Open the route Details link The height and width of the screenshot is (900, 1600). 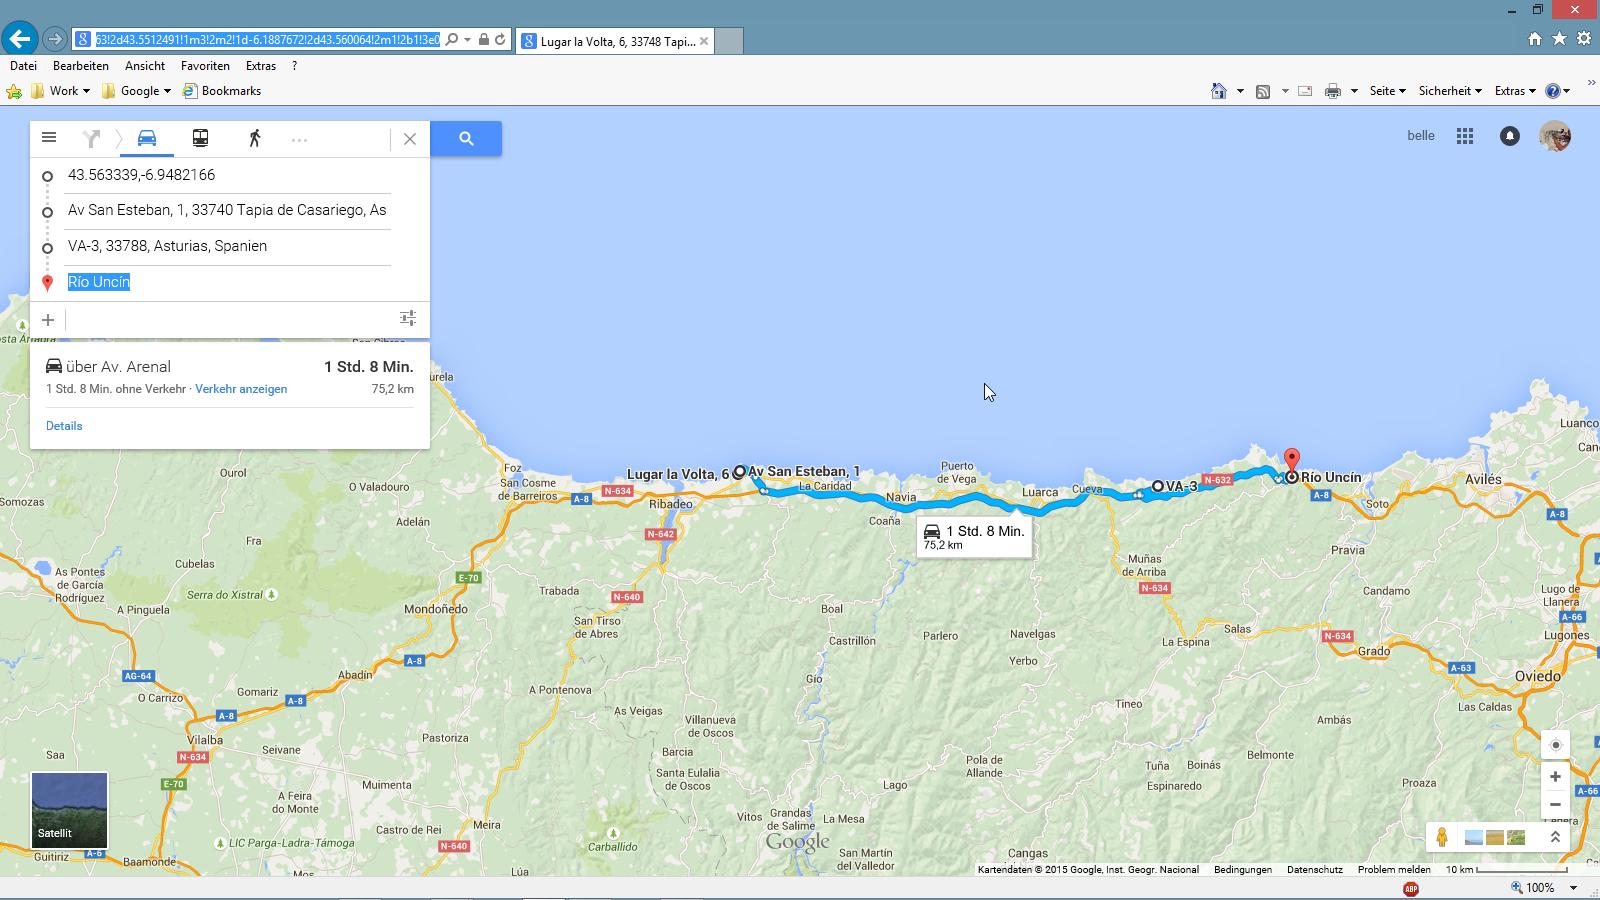coord(64,426)
